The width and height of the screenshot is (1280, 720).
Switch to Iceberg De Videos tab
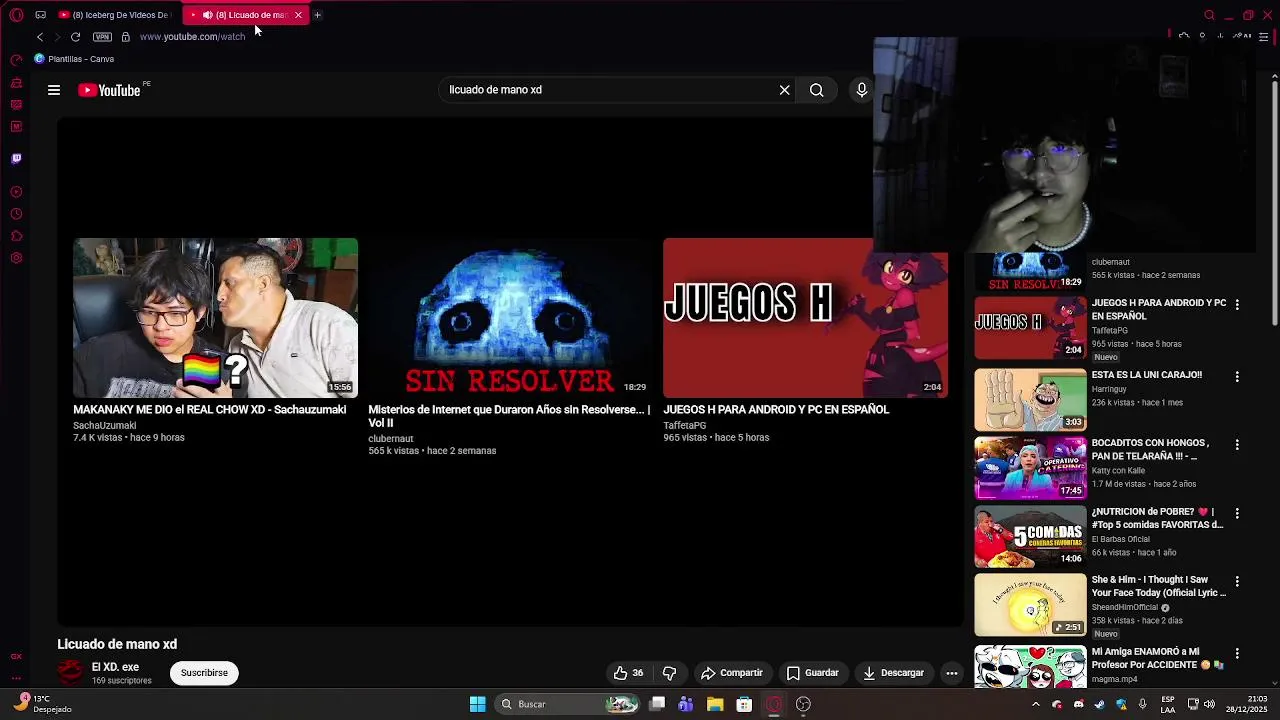(114, 15)
